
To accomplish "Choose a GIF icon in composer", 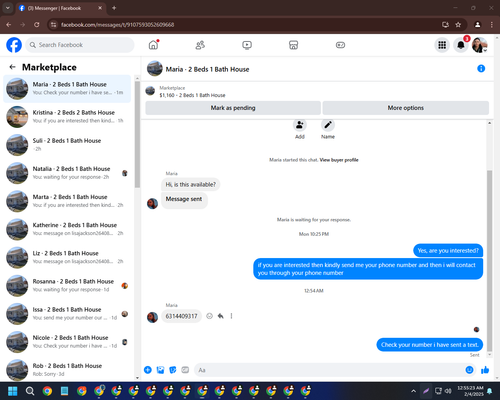I will coord(185,370).
